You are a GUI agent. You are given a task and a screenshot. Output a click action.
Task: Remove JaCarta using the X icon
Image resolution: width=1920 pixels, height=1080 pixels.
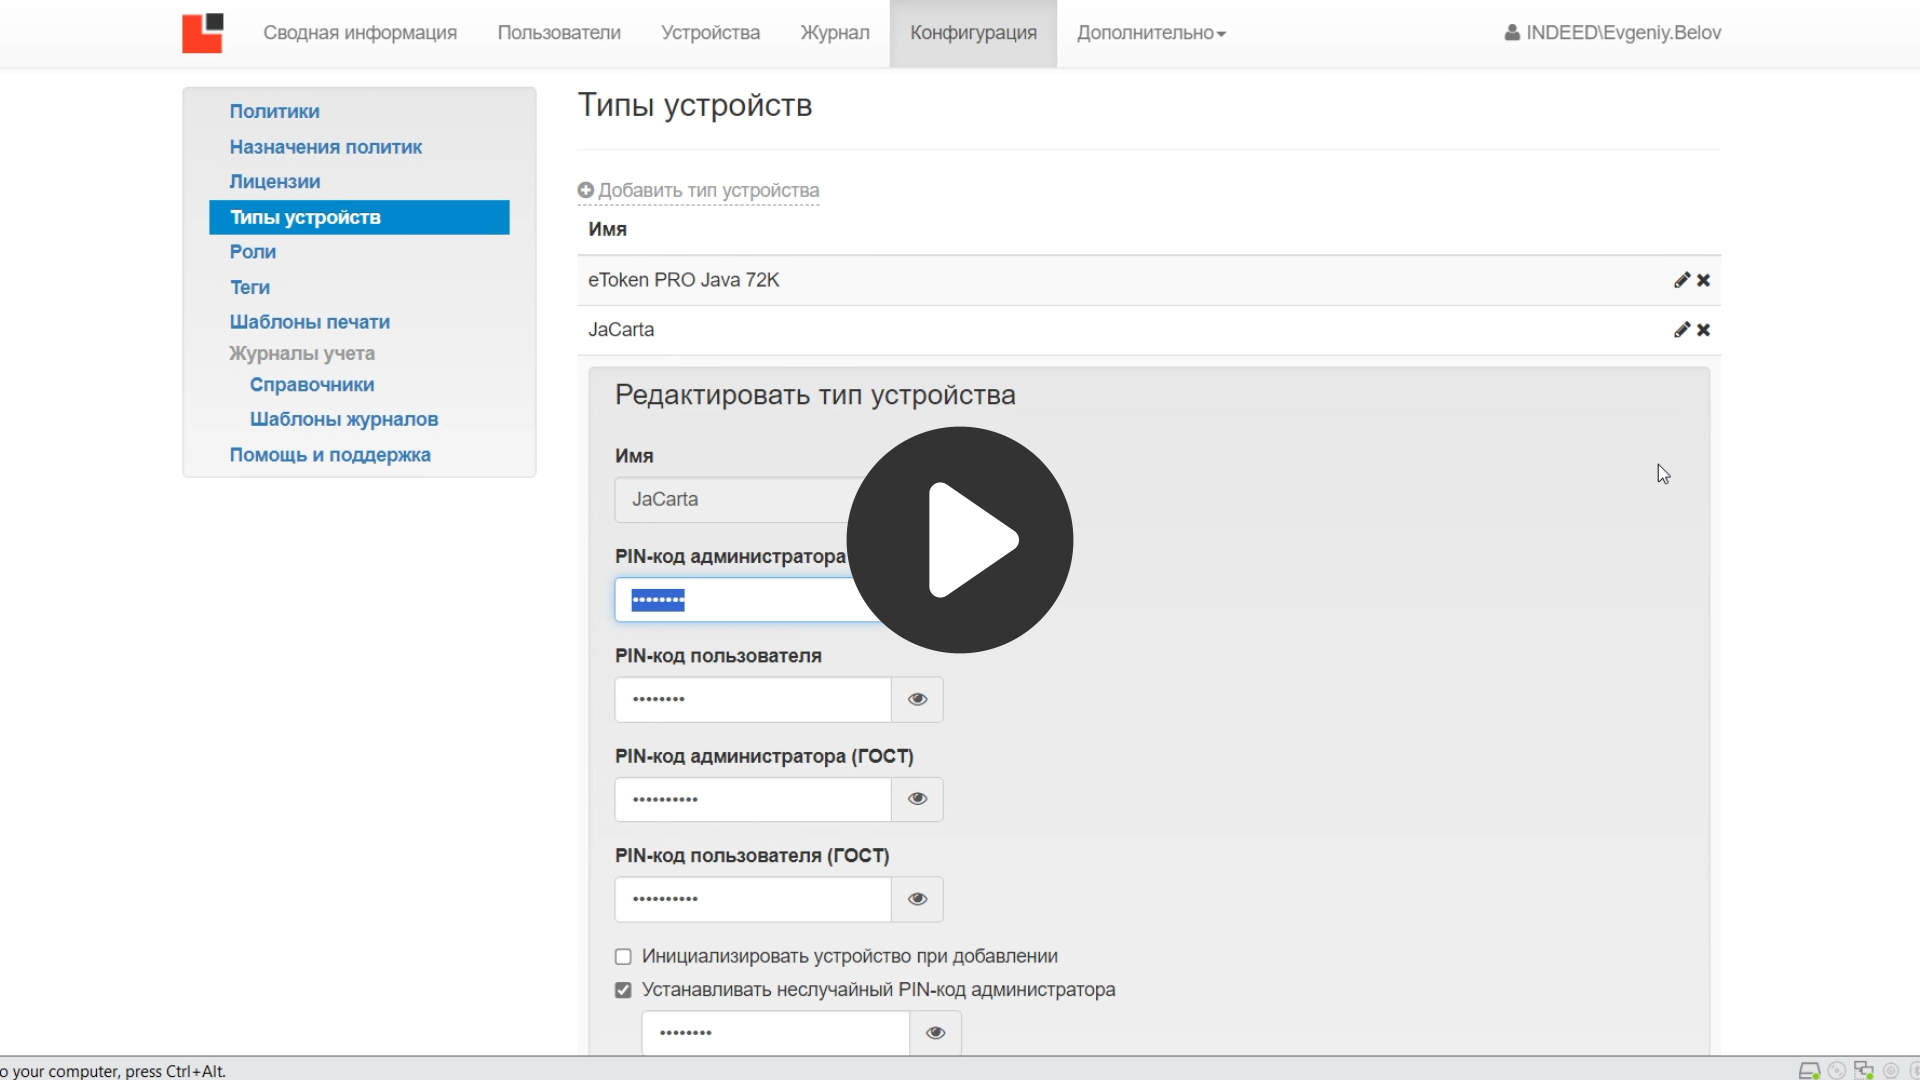(1704, 330)
